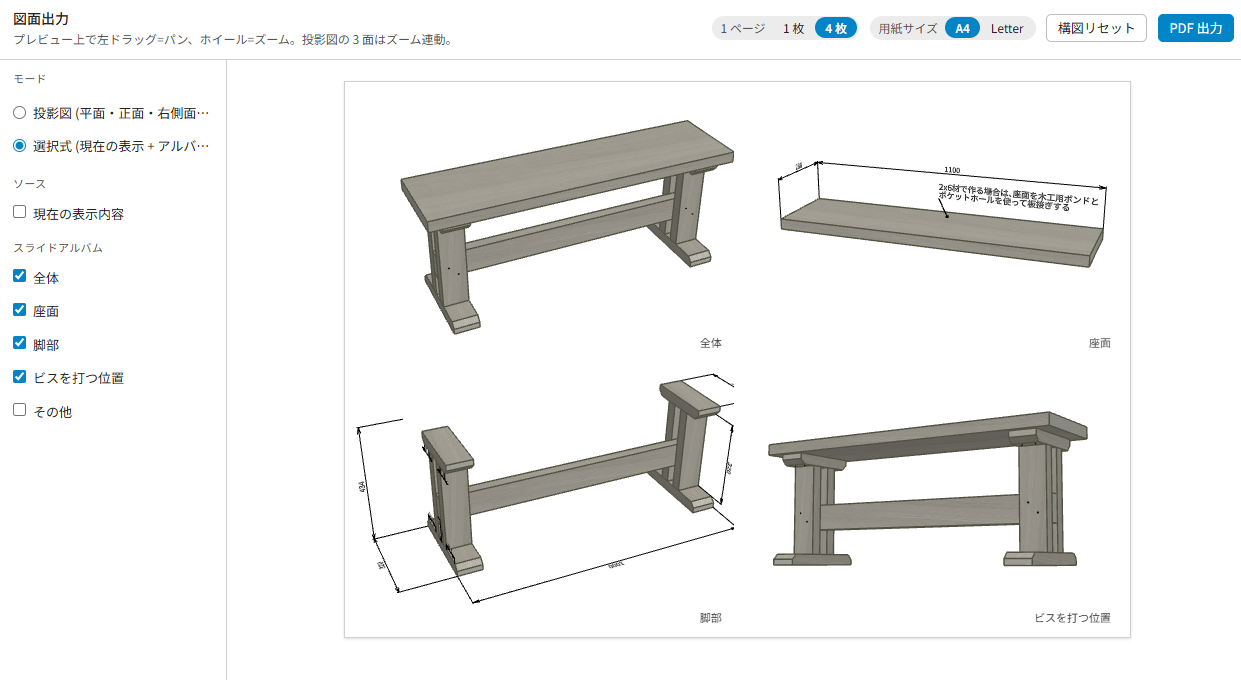Uncheck the 座面 slide checkbox
Viewport: 1241px width, 680px height.
point(19,310)
